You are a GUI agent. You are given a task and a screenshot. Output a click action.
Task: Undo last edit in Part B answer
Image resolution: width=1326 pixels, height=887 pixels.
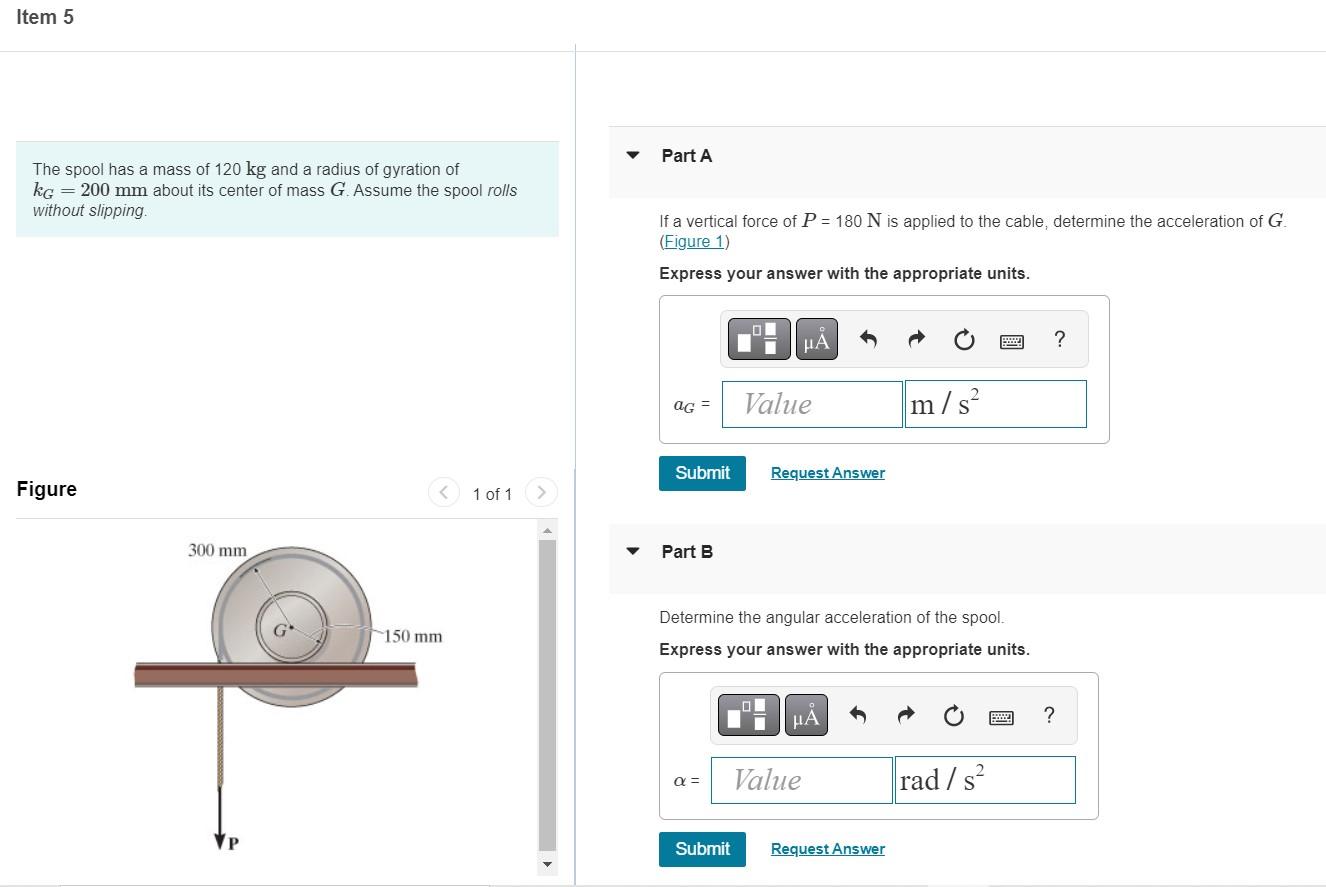click(857, 716)
